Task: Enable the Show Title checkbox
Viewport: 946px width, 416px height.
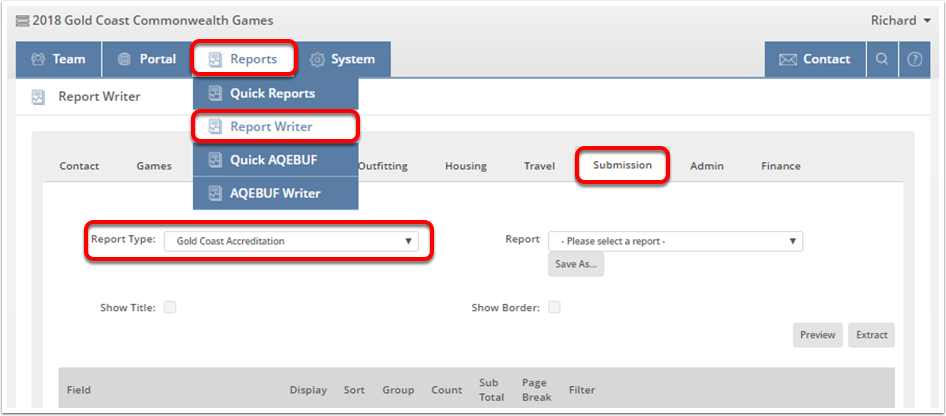Action: point(170,307)
